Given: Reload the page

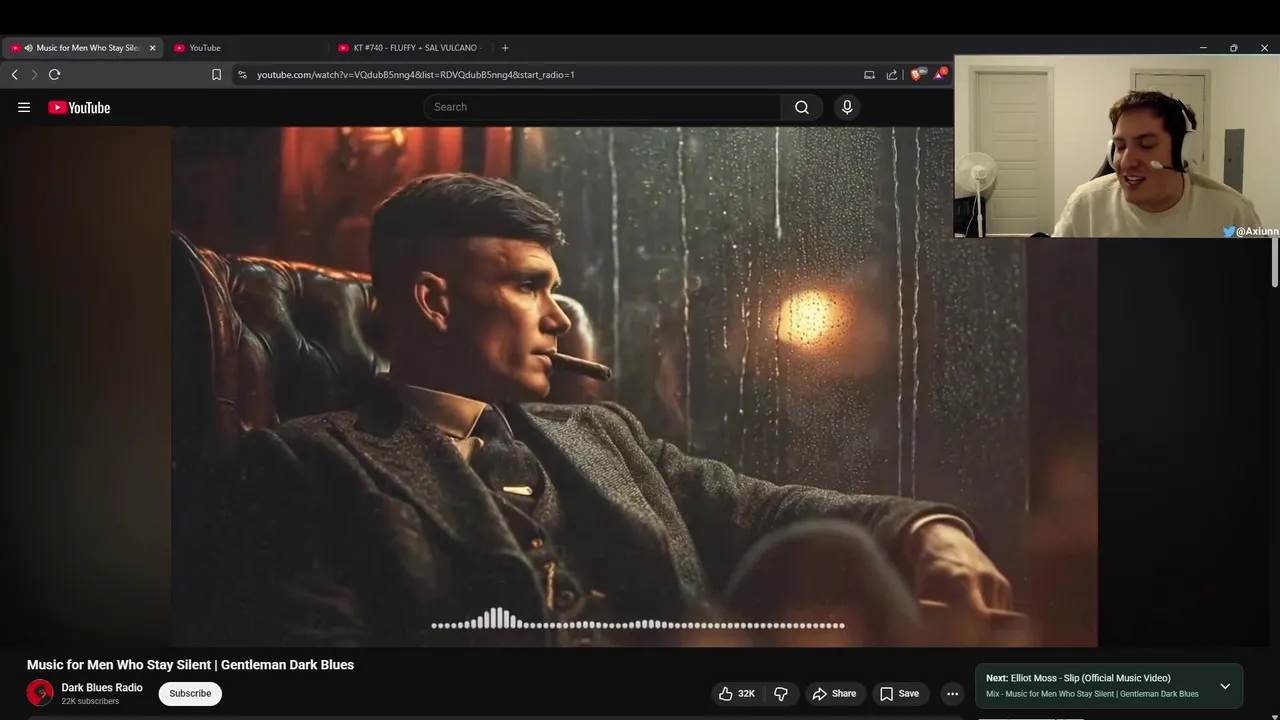Looking at the screenshot, I should click(55, 75).
